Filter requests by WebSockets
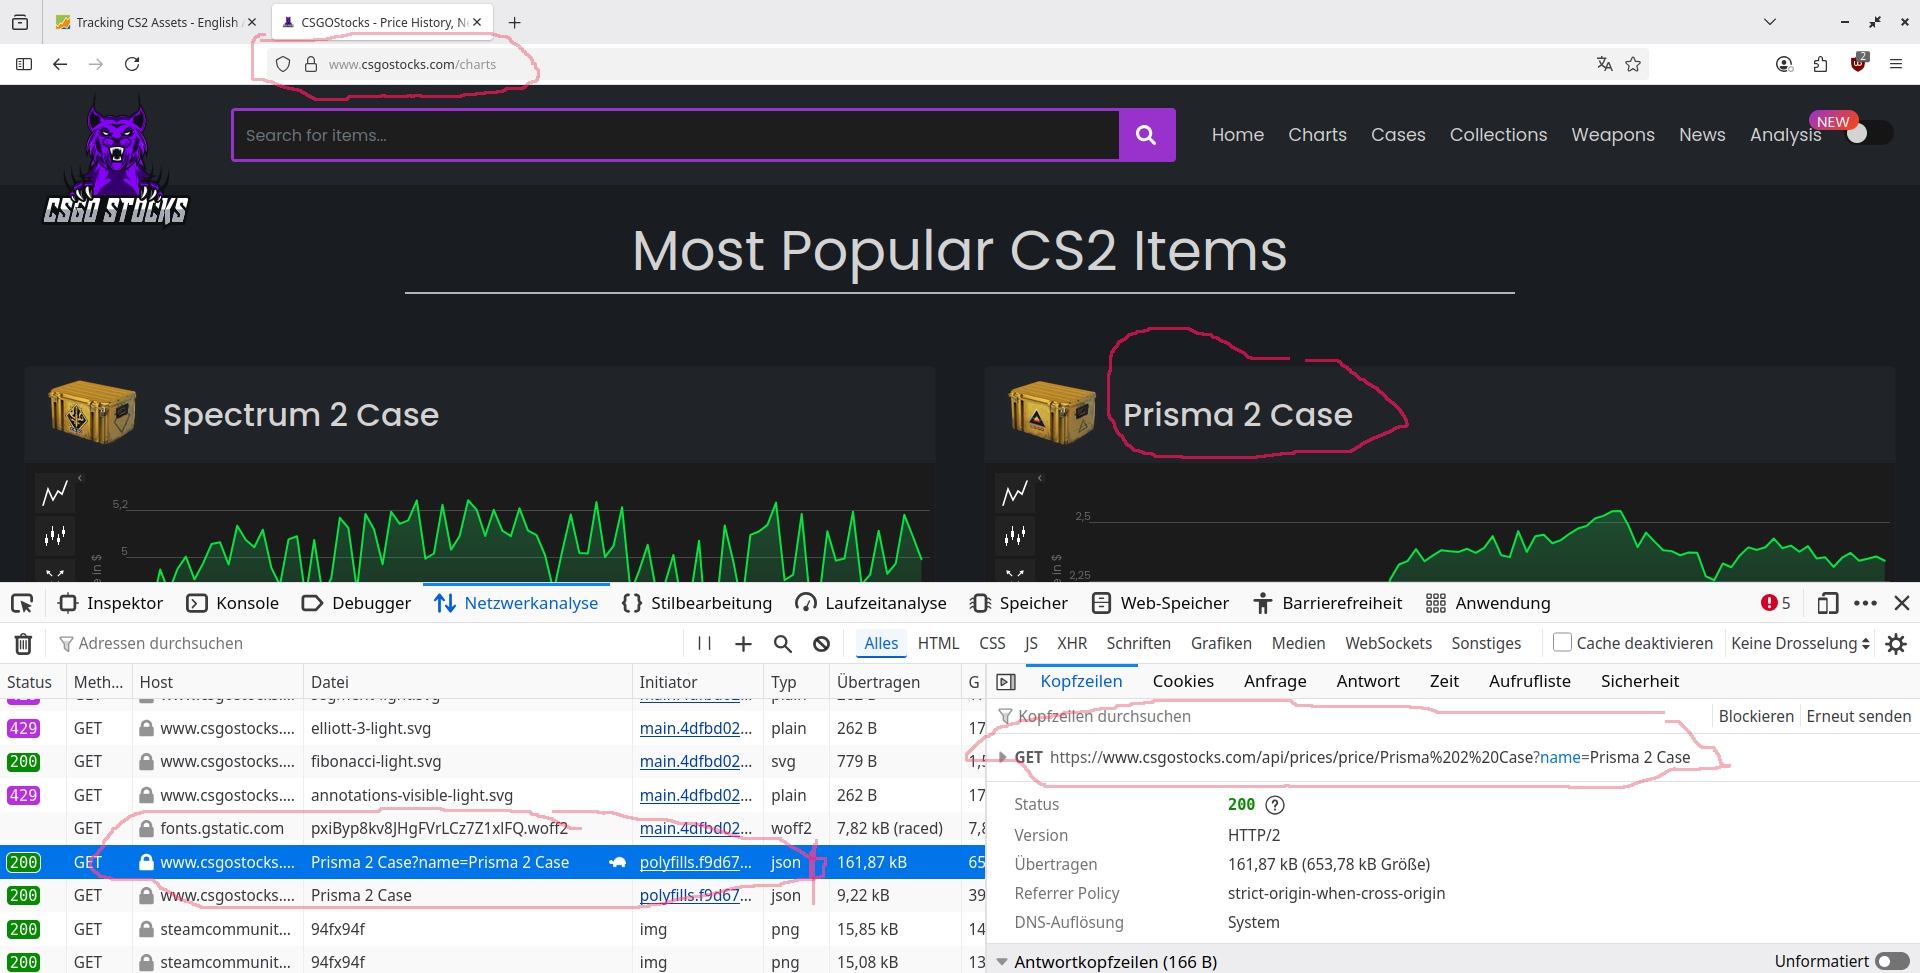Screen dimensions: 1920x973 click(x=1388, y=643)
